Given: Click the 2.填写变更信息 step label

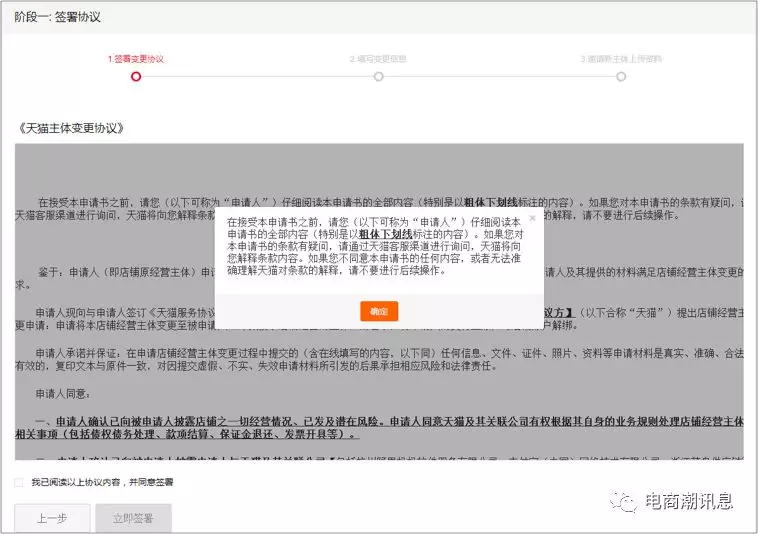Looking at the screenshot, I should click(379, 59).
